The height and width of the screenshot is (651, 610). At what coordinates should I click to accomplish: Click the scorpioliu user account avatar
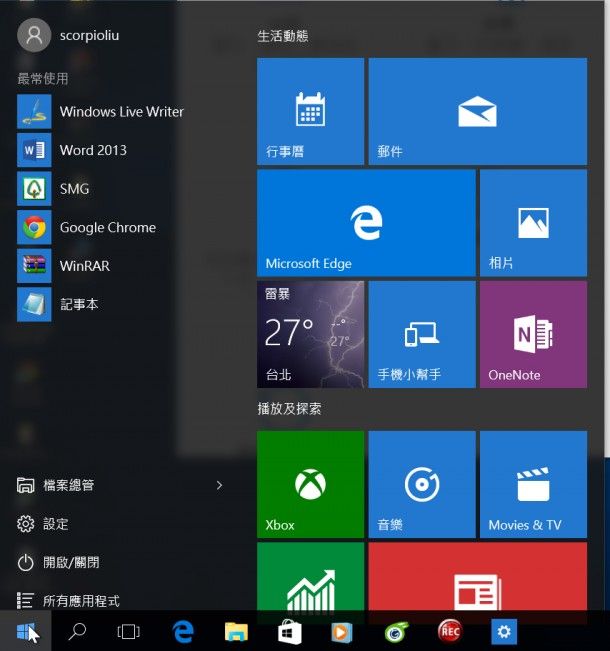point(34,35)
